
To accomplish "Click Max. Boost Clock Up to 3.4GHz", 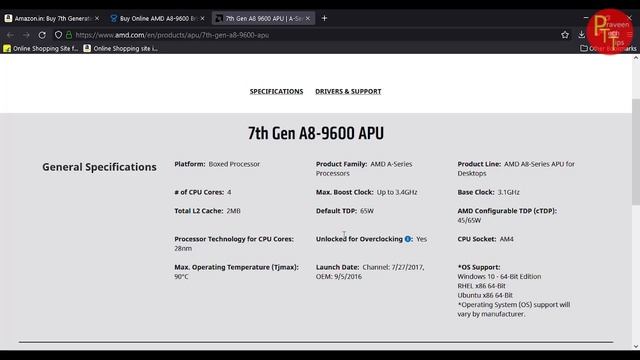I will click(x=367, y=192).
